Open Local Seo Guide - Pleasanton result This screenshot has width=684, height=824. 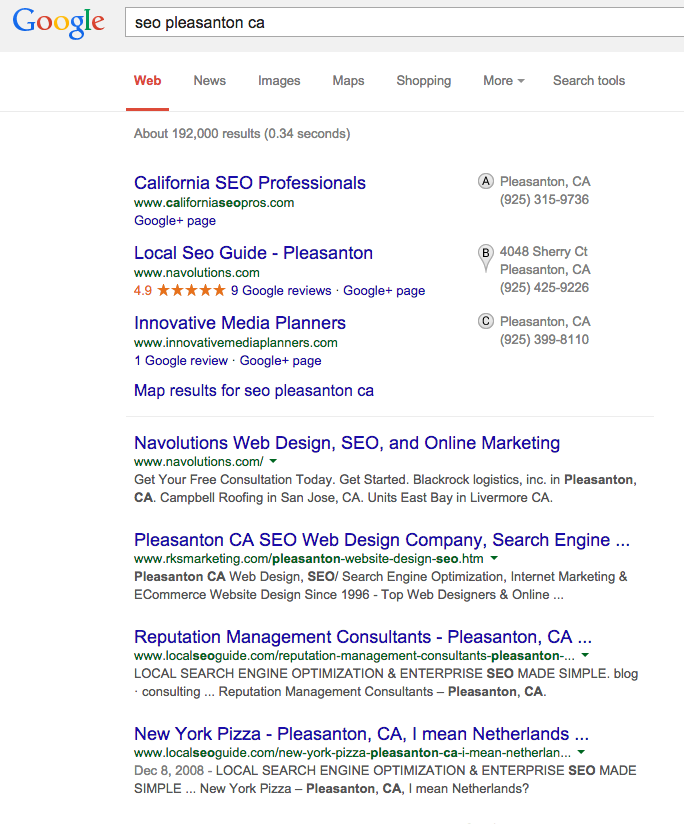coord(253,253)
